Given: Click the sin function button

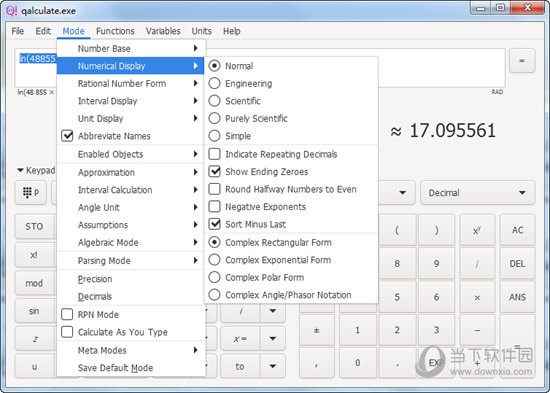Looking at the screenshot, I should coord(34,311).
